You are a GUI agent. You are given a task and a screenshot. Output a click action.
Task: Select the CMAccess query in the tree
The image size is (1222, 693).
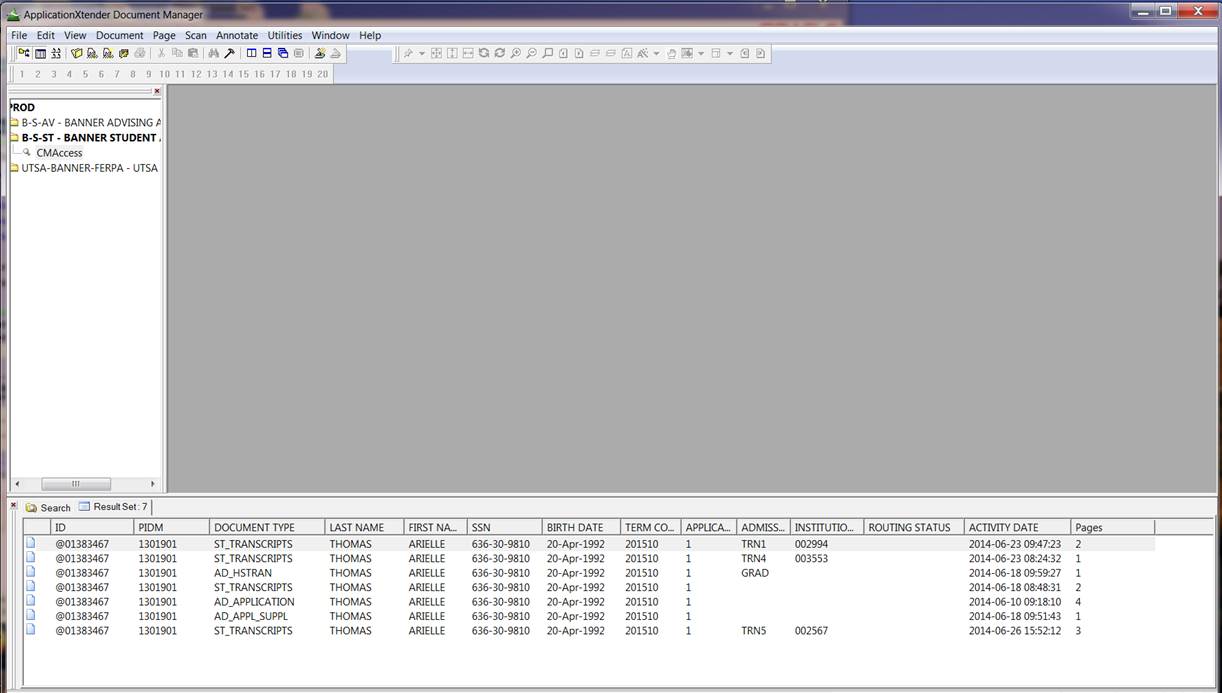pyautogui.click(x=59, y=153)
